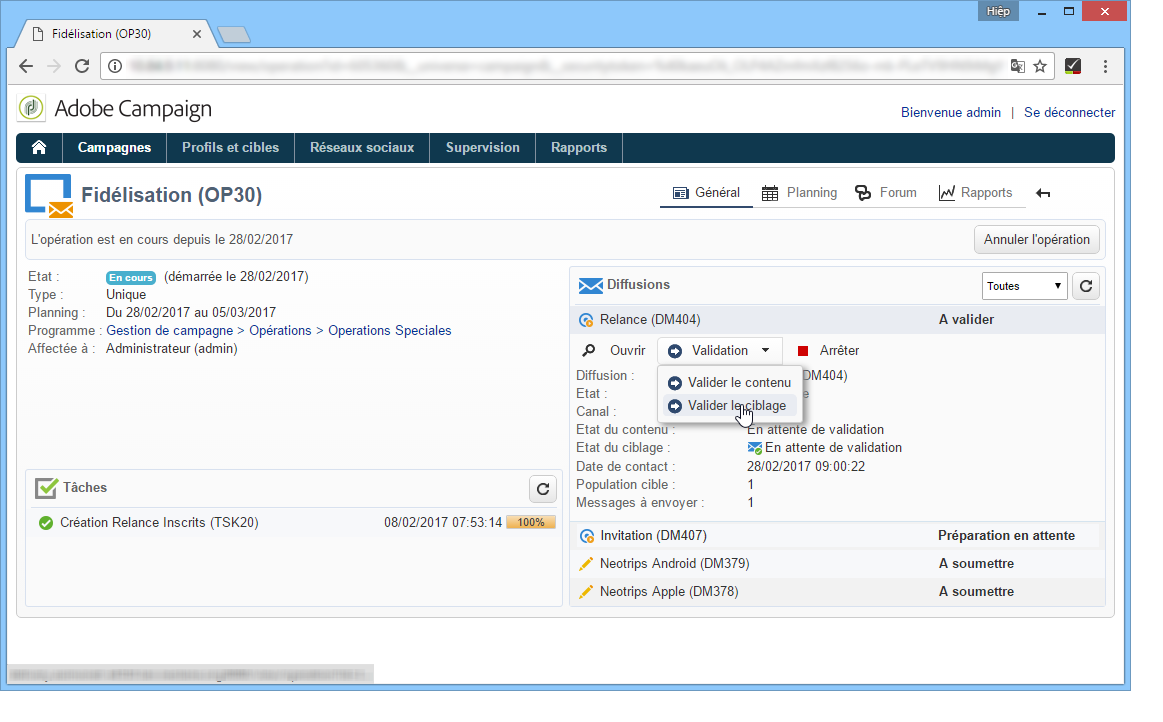Open the Supervision menu
Image resolution: width=1163 pixels, height=722 pixels.
click(483, 148)
